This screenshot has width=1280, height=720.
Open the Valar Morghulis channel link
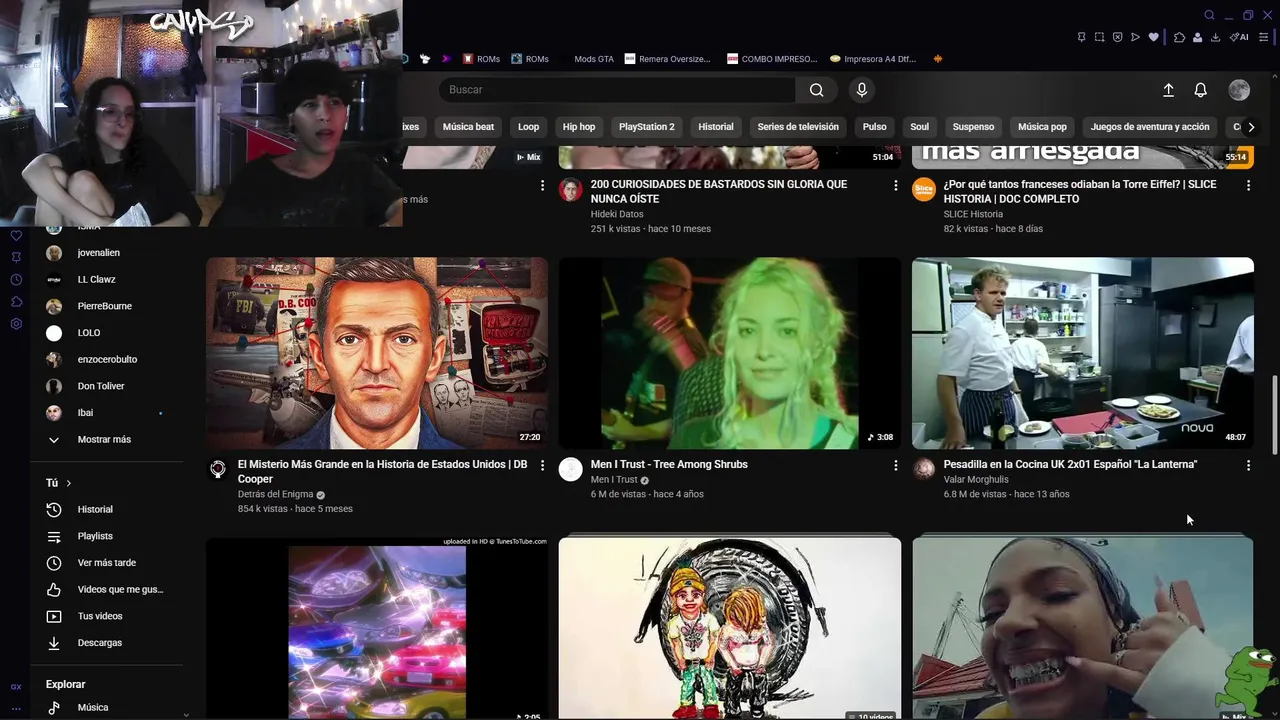coord(976,480)
